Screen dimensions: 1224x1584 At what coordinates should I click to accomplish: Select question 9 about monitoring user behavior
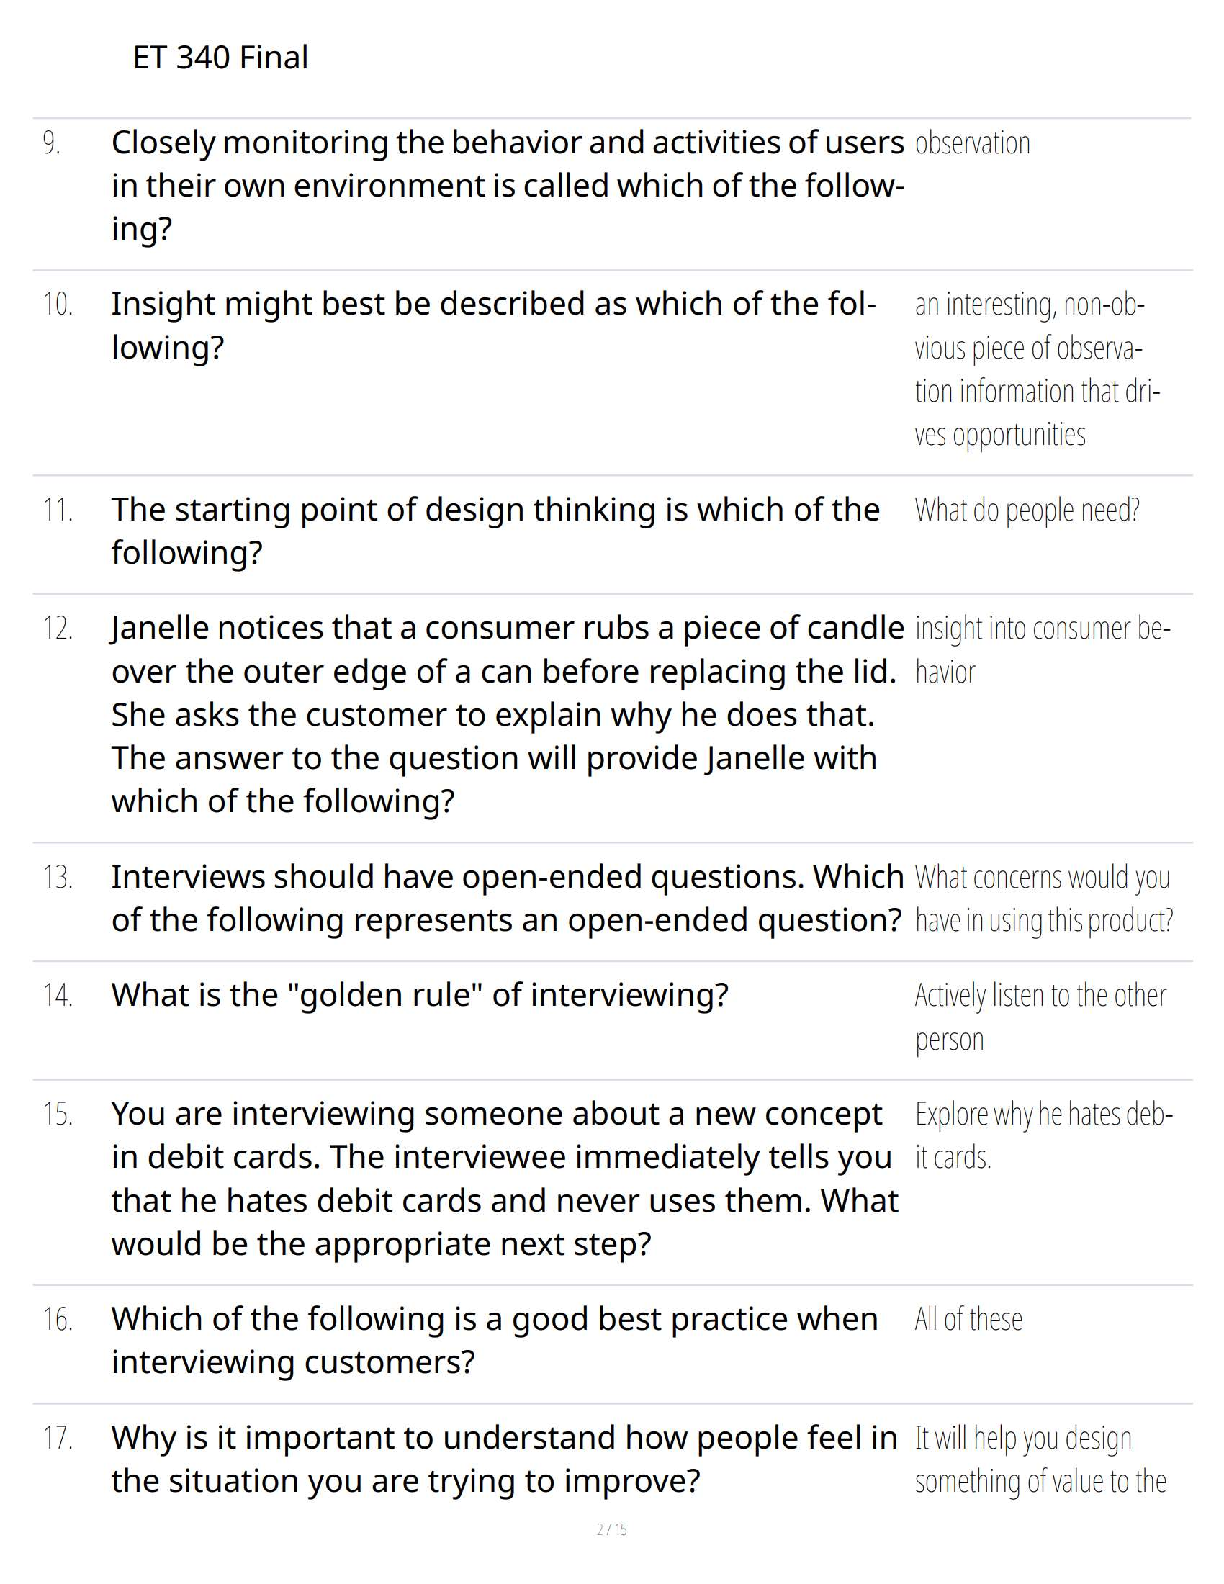pyautogui.click(x=508, y=186)
